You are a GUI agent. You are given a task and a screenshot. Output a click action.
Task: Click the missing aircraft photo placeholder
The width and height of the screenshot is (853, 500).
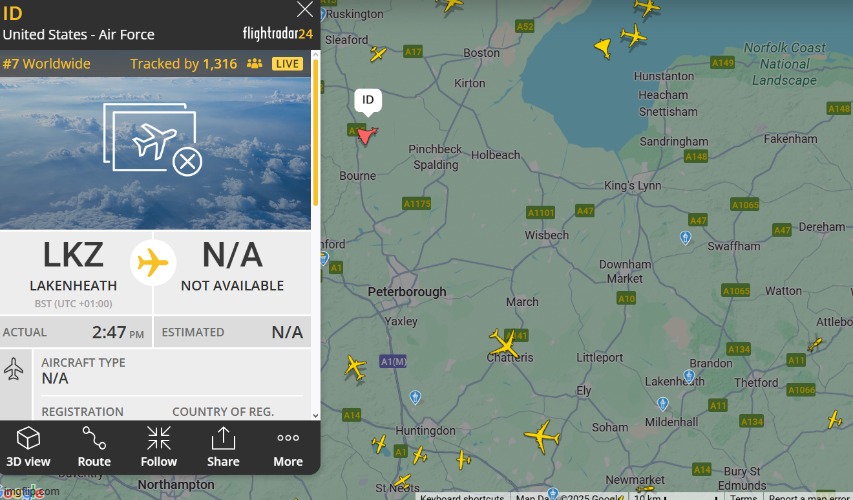(x=158, y=141)
